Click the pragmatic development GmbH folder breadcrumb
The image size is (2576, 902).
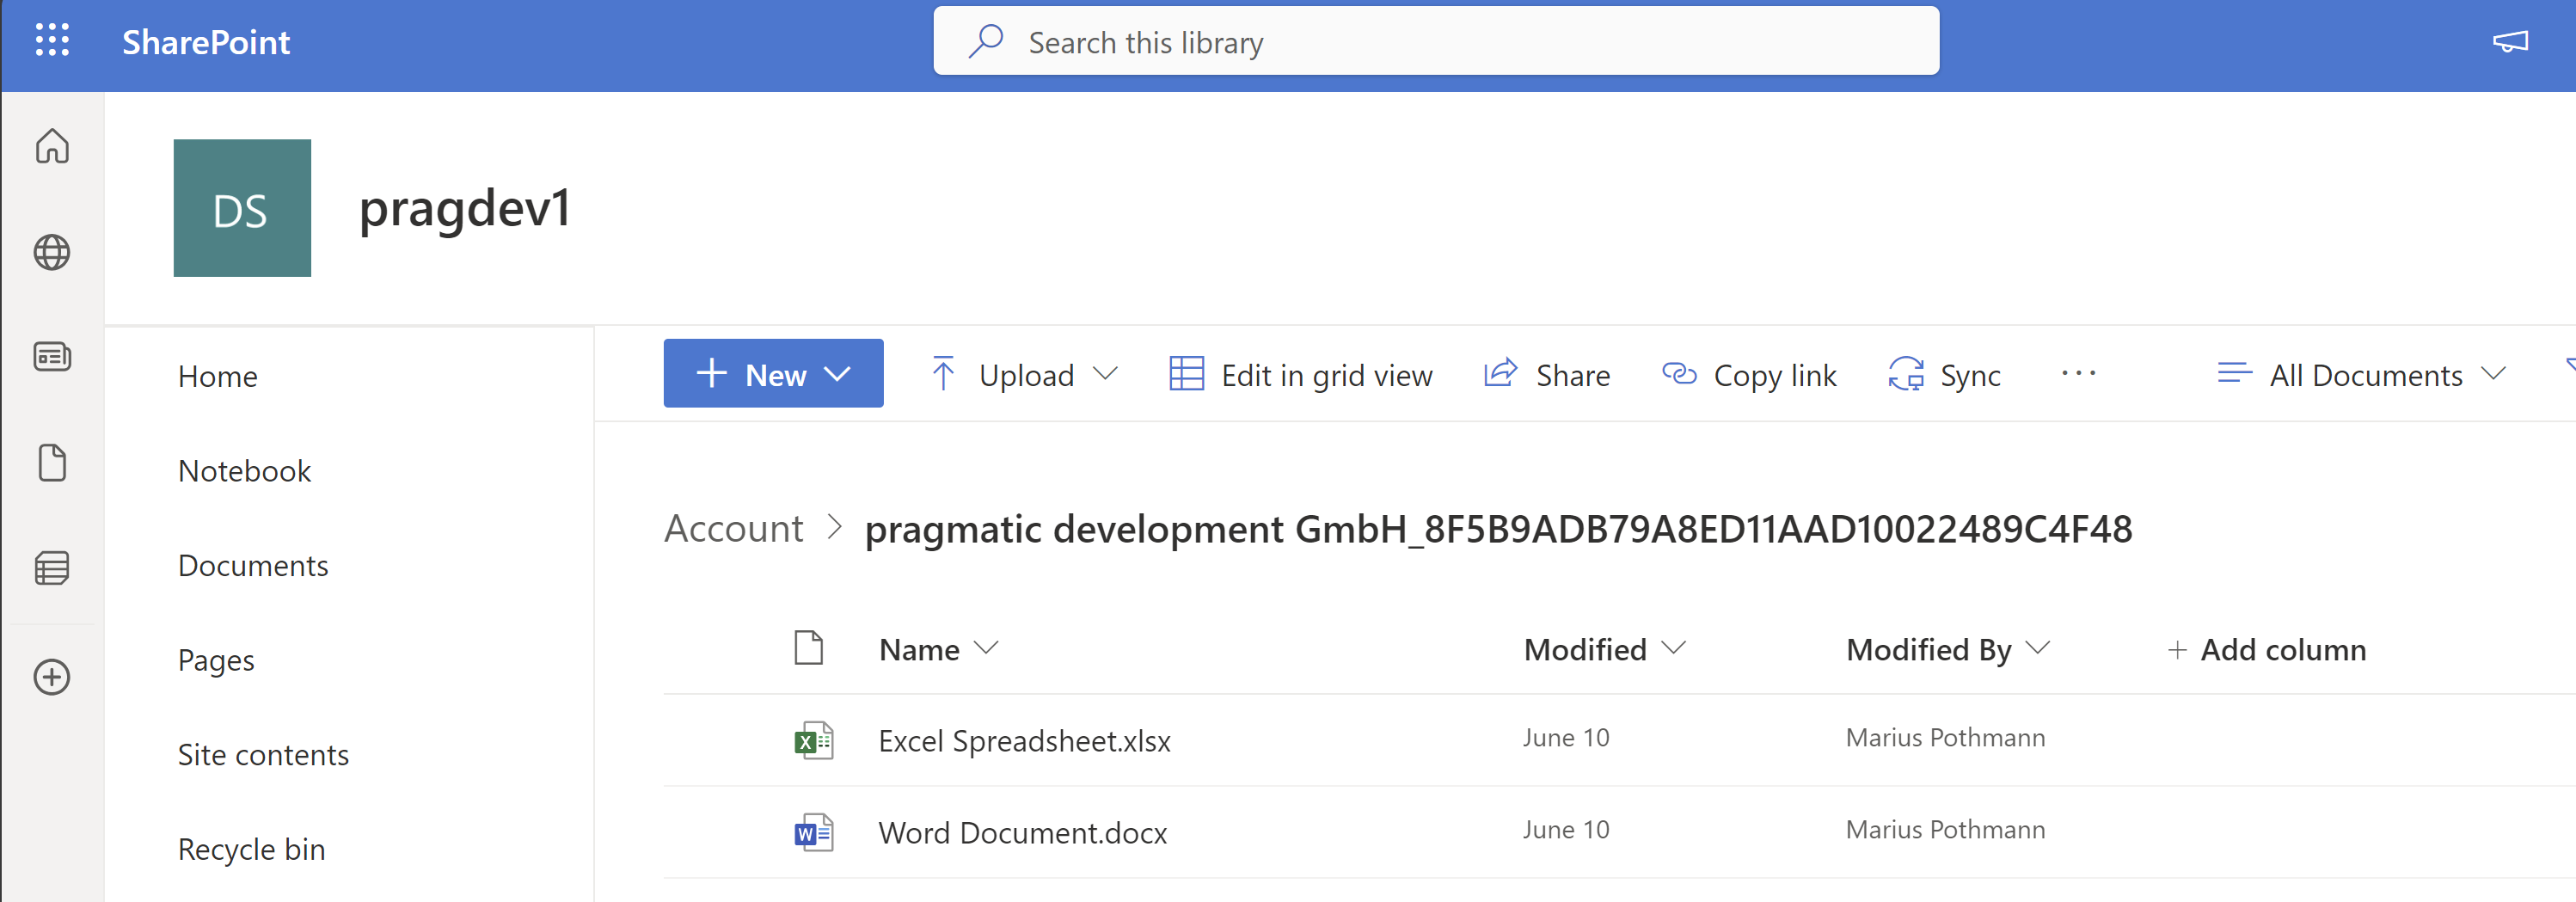1498,528
